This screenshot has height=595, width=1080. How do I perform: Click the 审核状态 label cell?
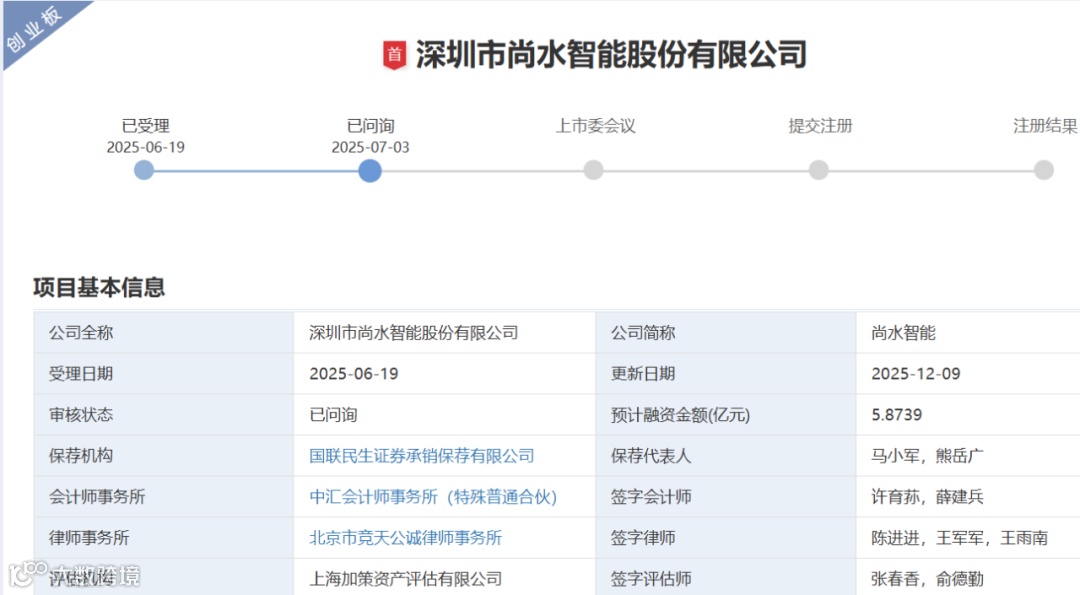(164, 415)
